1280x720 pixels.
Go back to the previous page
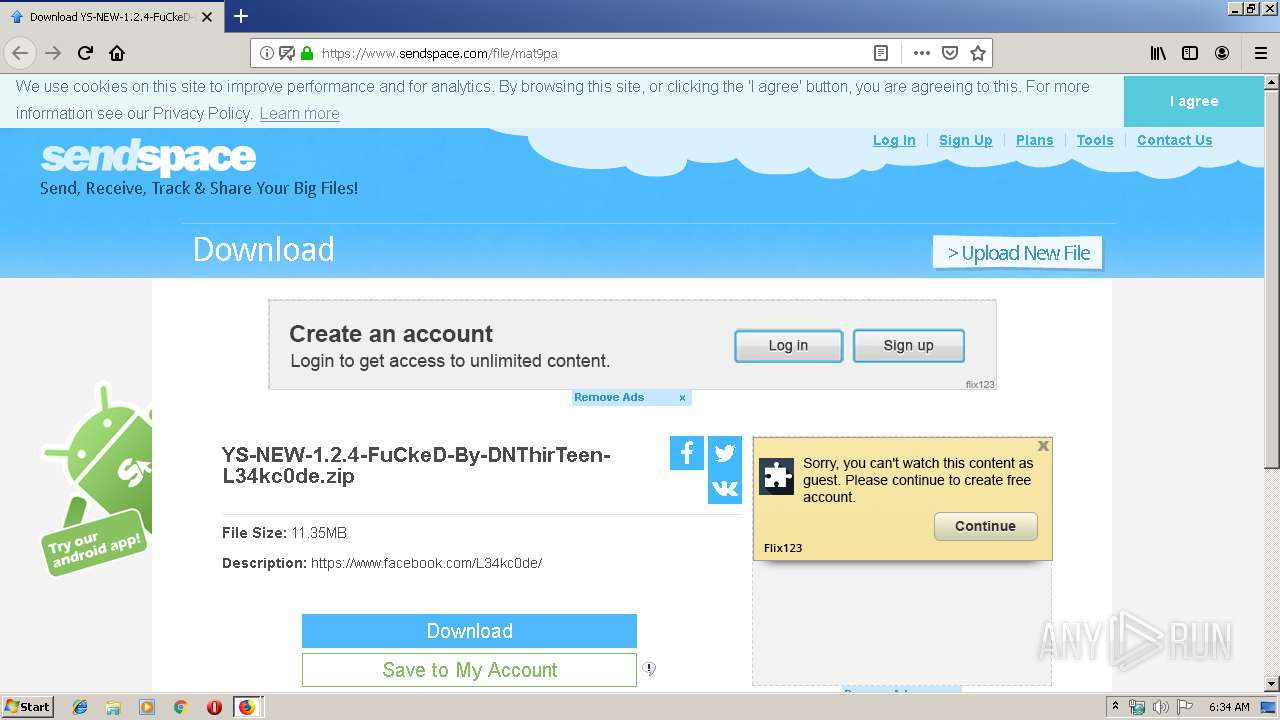click(x=20, y=53)
